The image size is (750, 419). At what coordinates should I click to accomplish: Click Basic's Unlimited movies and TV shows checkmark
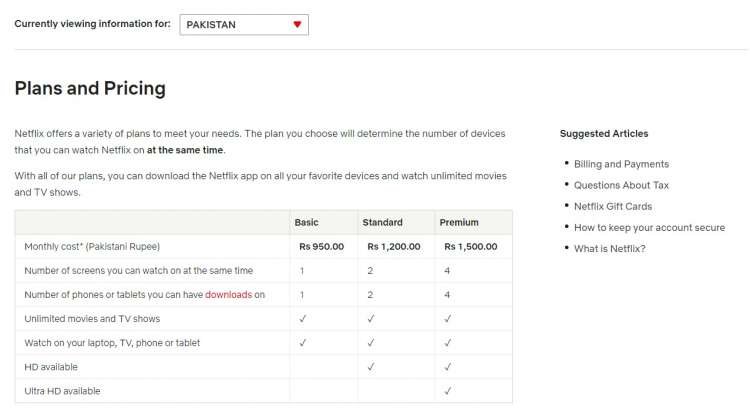pos(302,319)
